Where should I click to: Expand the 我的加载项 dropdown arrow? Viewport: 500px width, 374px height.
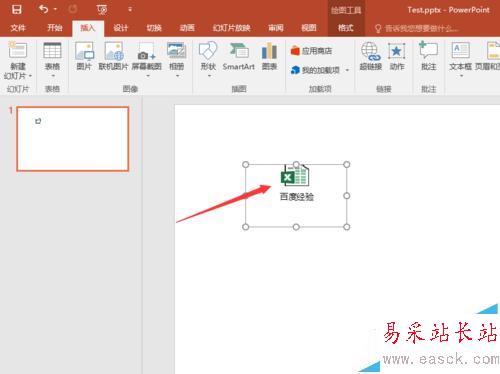pos(347,70)
